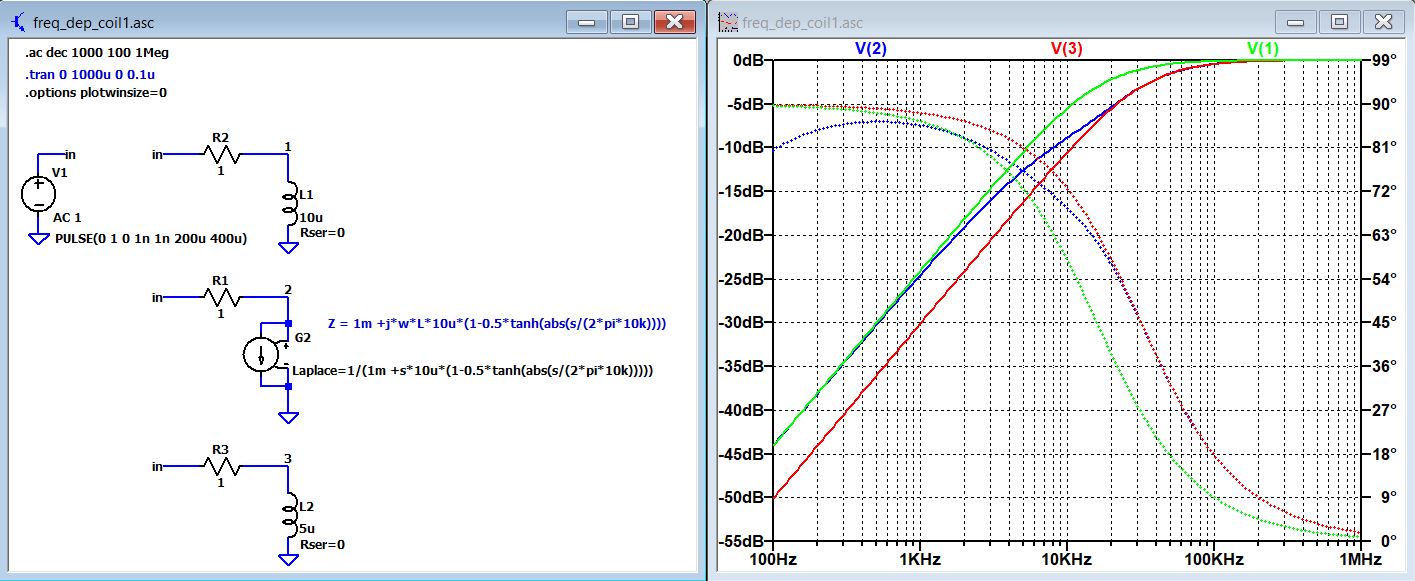The image size is (1415, 581).
Task: Maximize the schematic window
Action: (630, 21)
